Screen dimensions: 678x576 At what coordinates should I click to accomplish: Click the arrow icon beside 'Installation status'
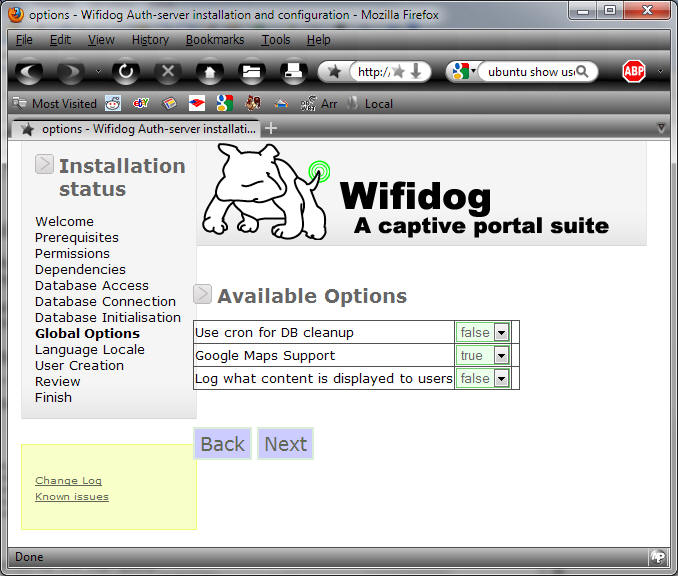coord(44,164)
